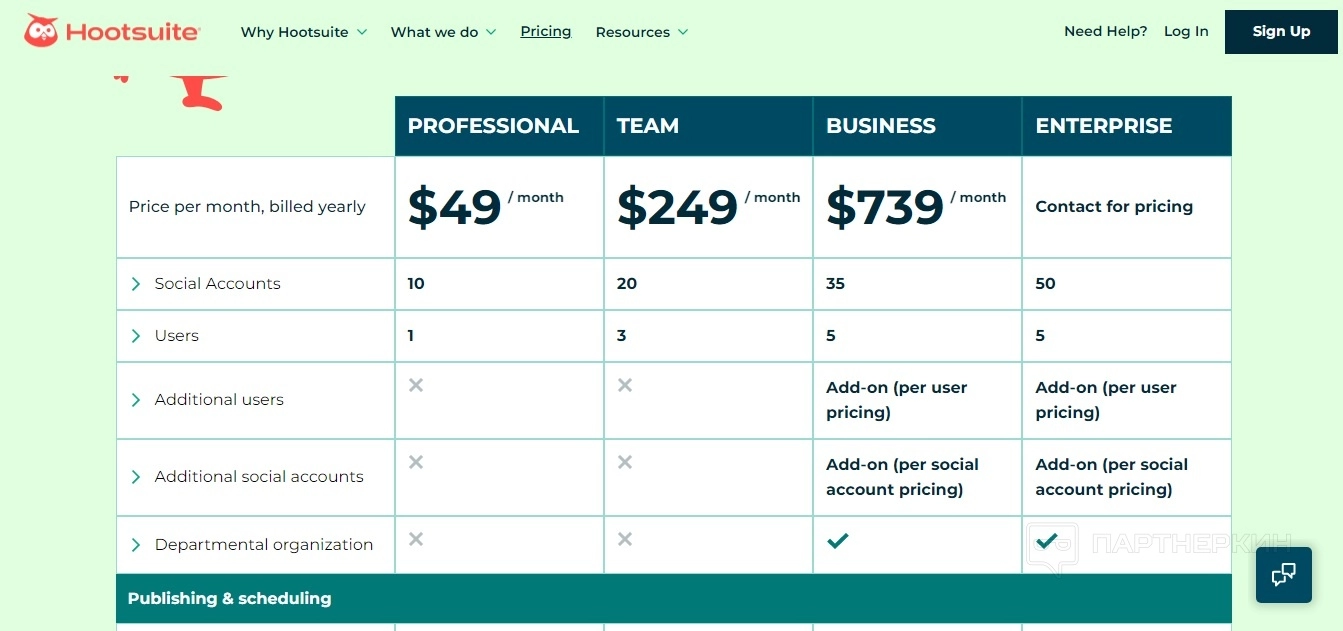Image resolution: width=1343 pixels, height=631 pixels.
Task: Open the What we do menu
Action: pyautogui.click(x=443, y=32)
